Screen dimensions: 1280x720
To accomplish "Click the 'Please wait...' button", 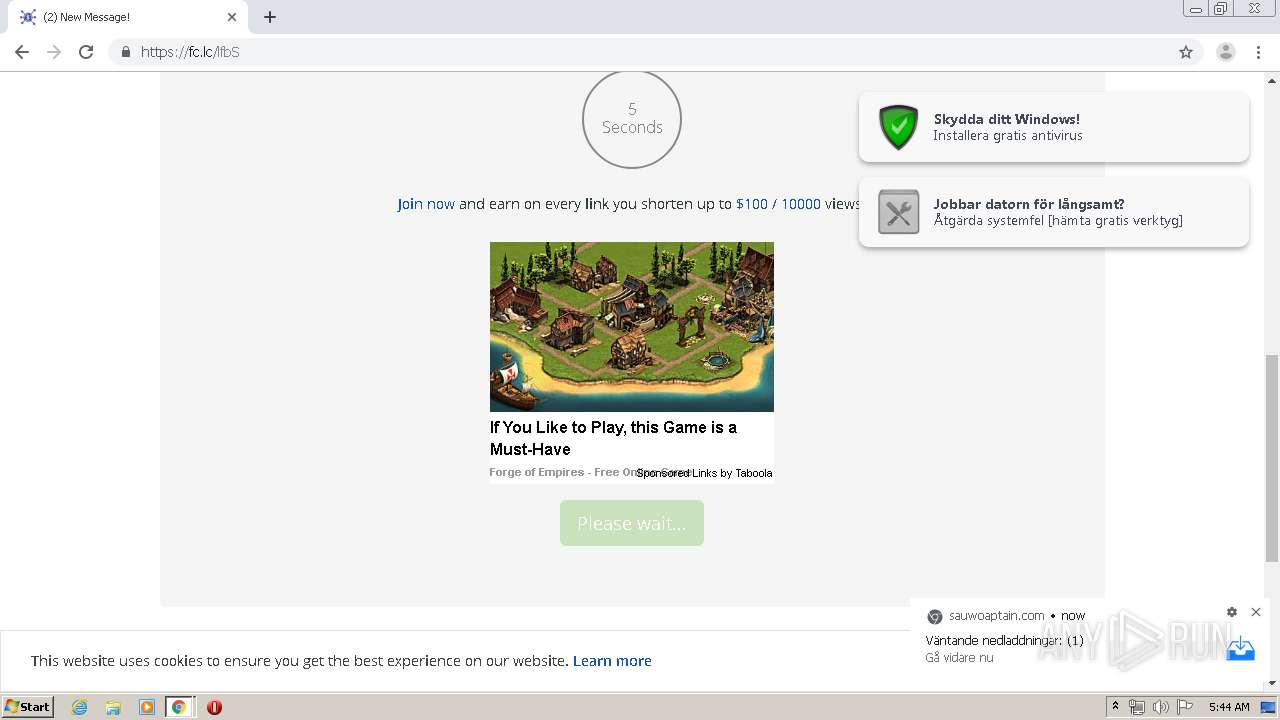I will [632, 523].
